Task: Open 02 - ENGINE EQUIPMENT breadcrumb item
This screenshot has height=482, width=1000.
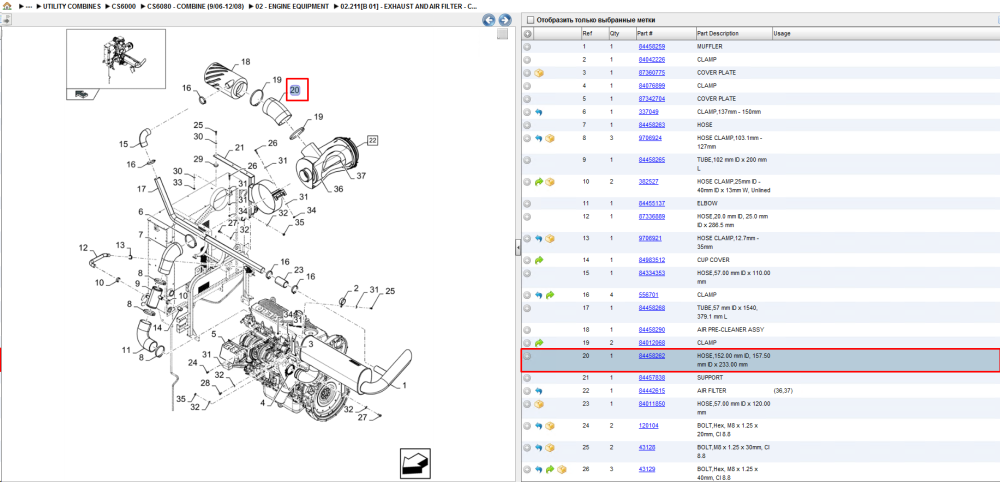Action: [290, 6]
